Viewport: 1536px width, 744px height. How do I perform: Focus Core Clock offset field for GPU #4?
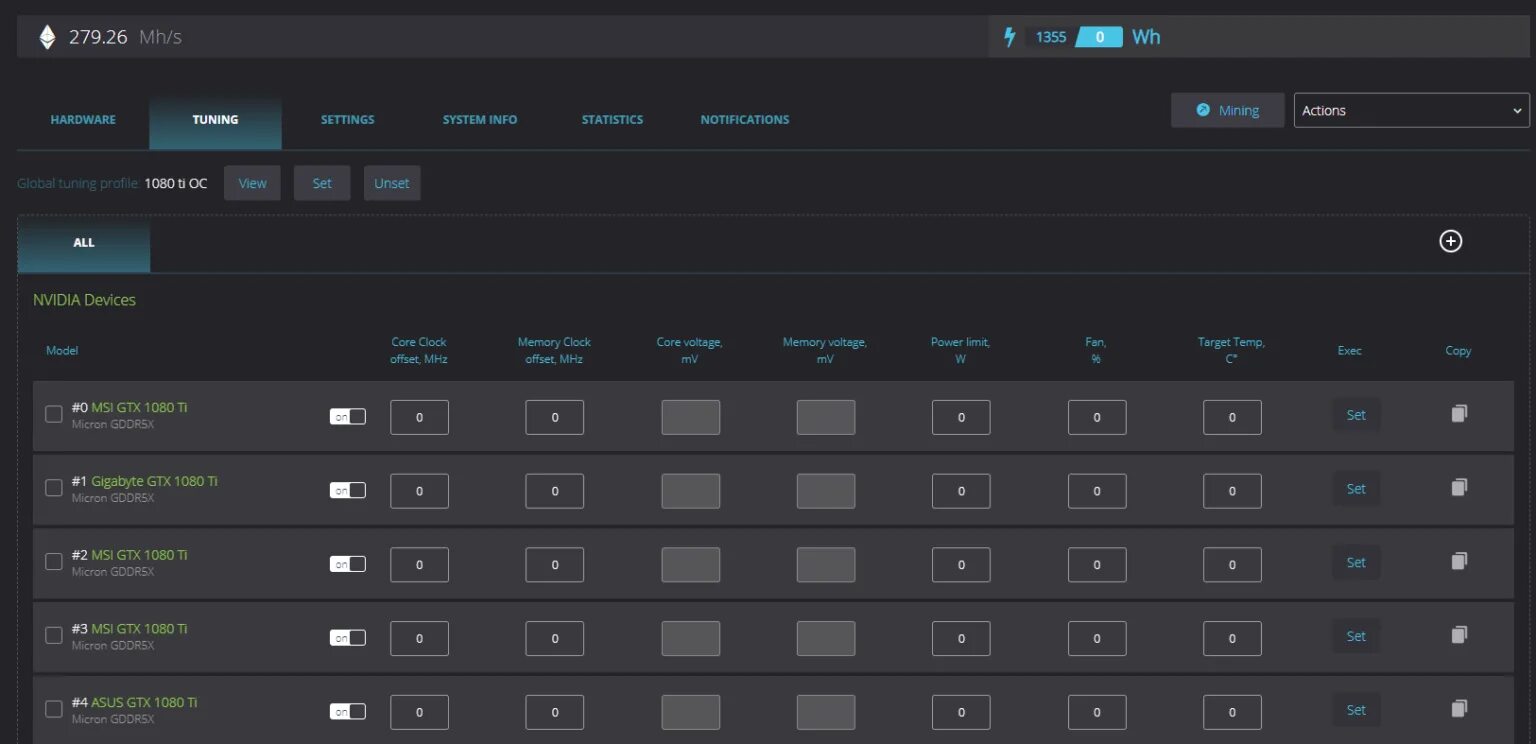tap(419, 712)
